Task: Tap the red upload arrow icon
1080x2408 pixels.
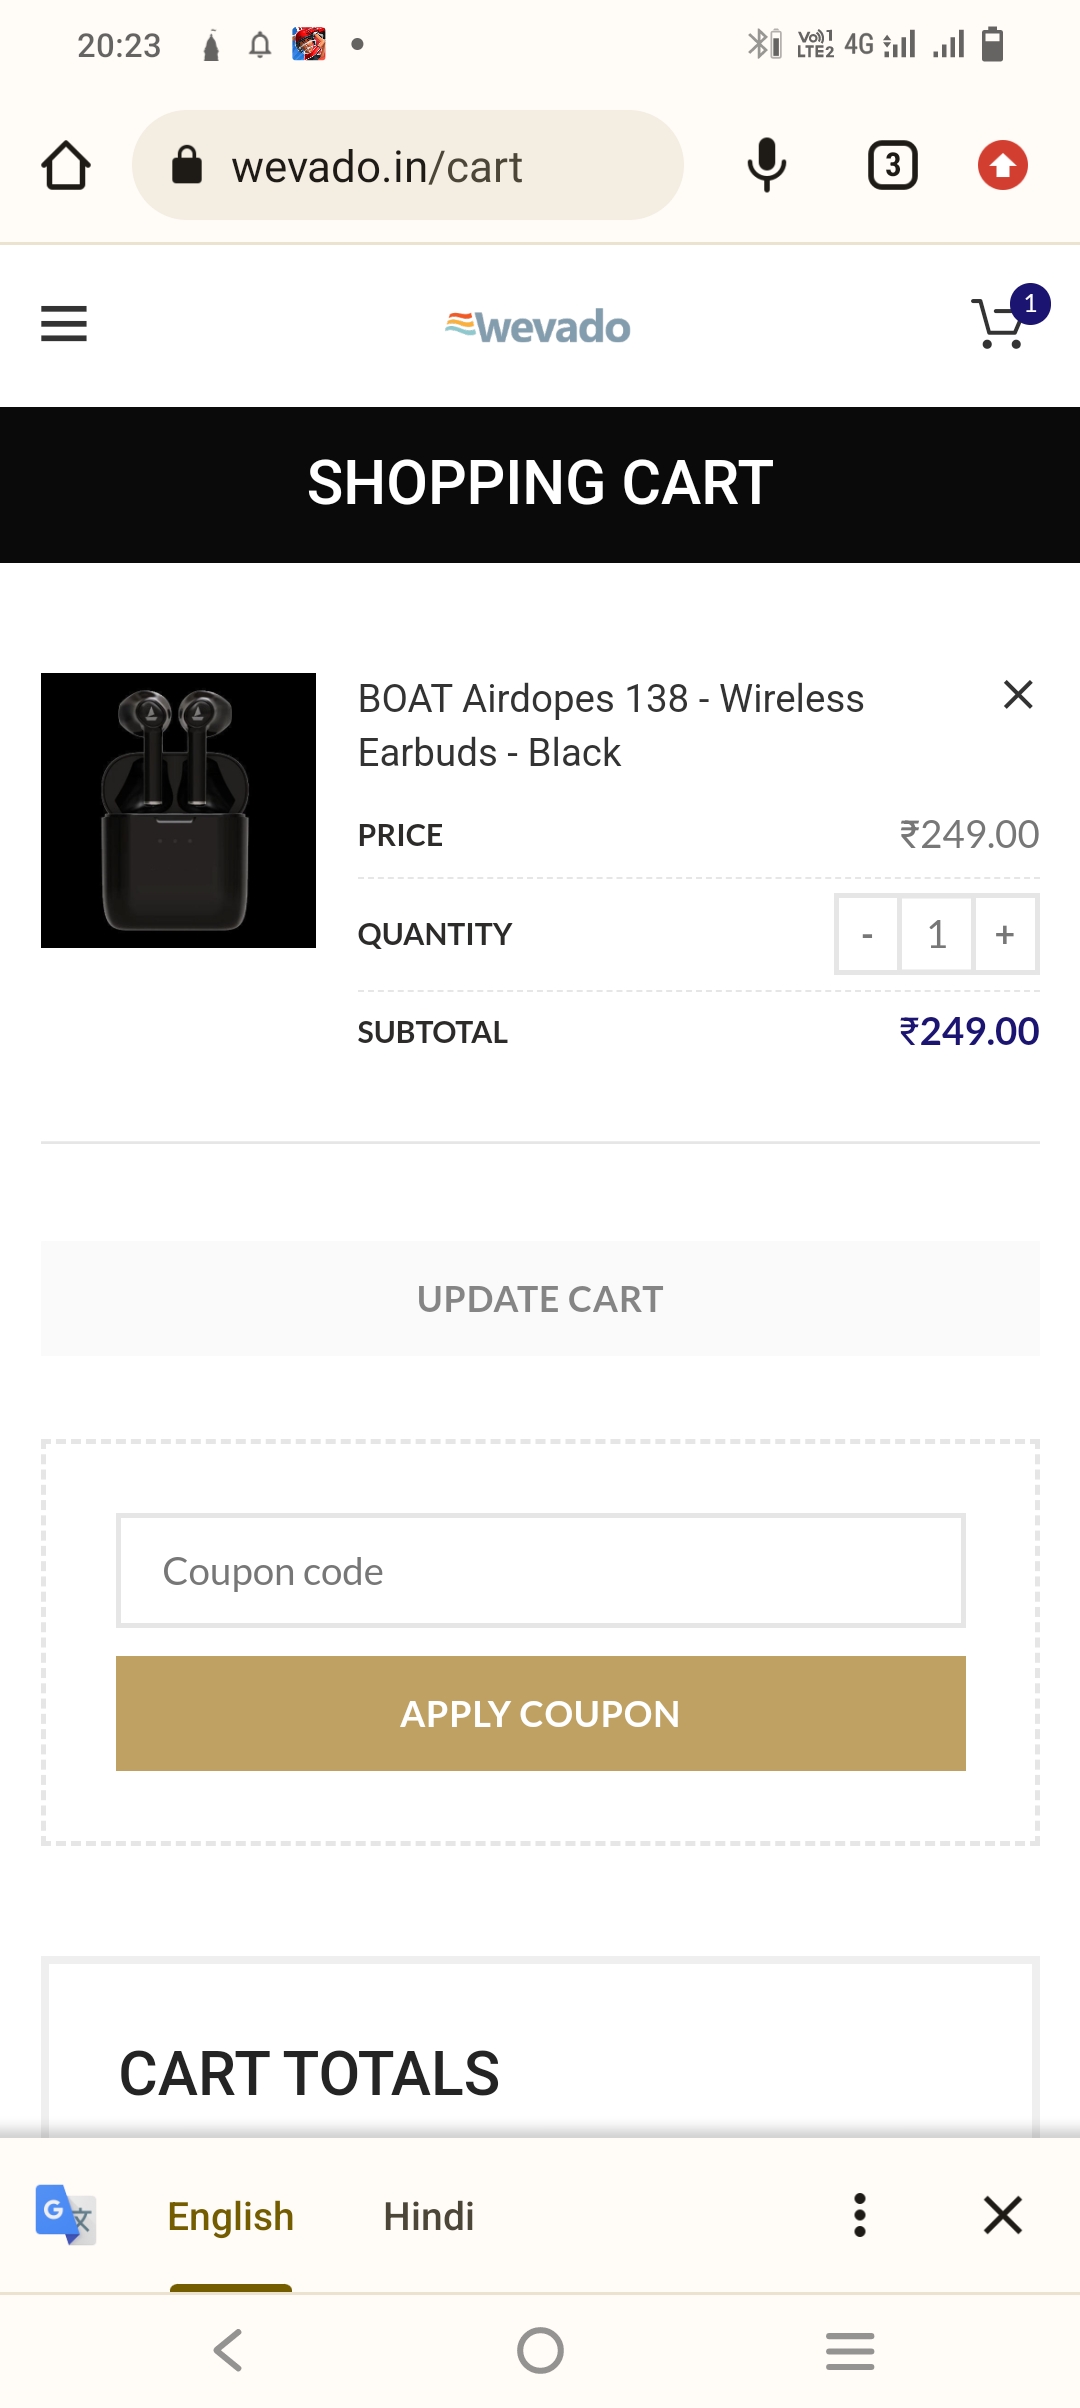Action: [1002, 165]
